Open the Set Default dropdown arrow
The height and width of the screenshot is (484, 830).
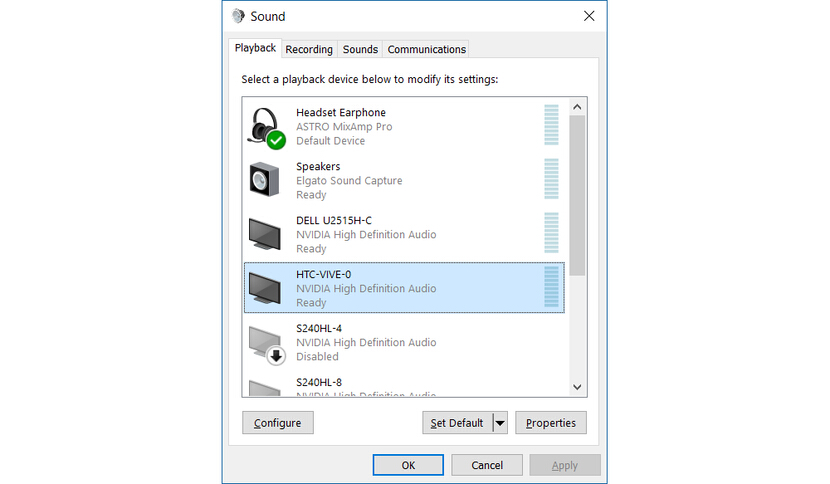[x=500, y=423]
